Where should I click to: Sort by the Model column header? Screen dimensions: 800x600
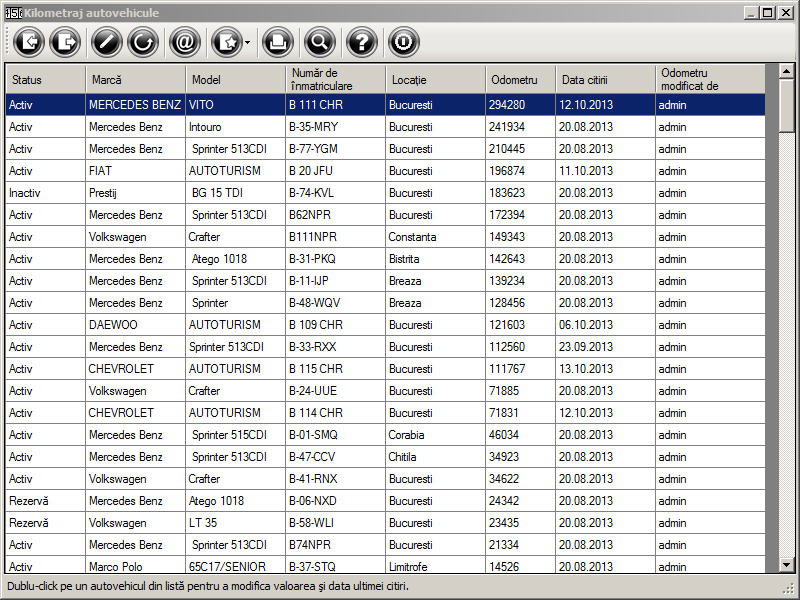(x=235, y=80)
